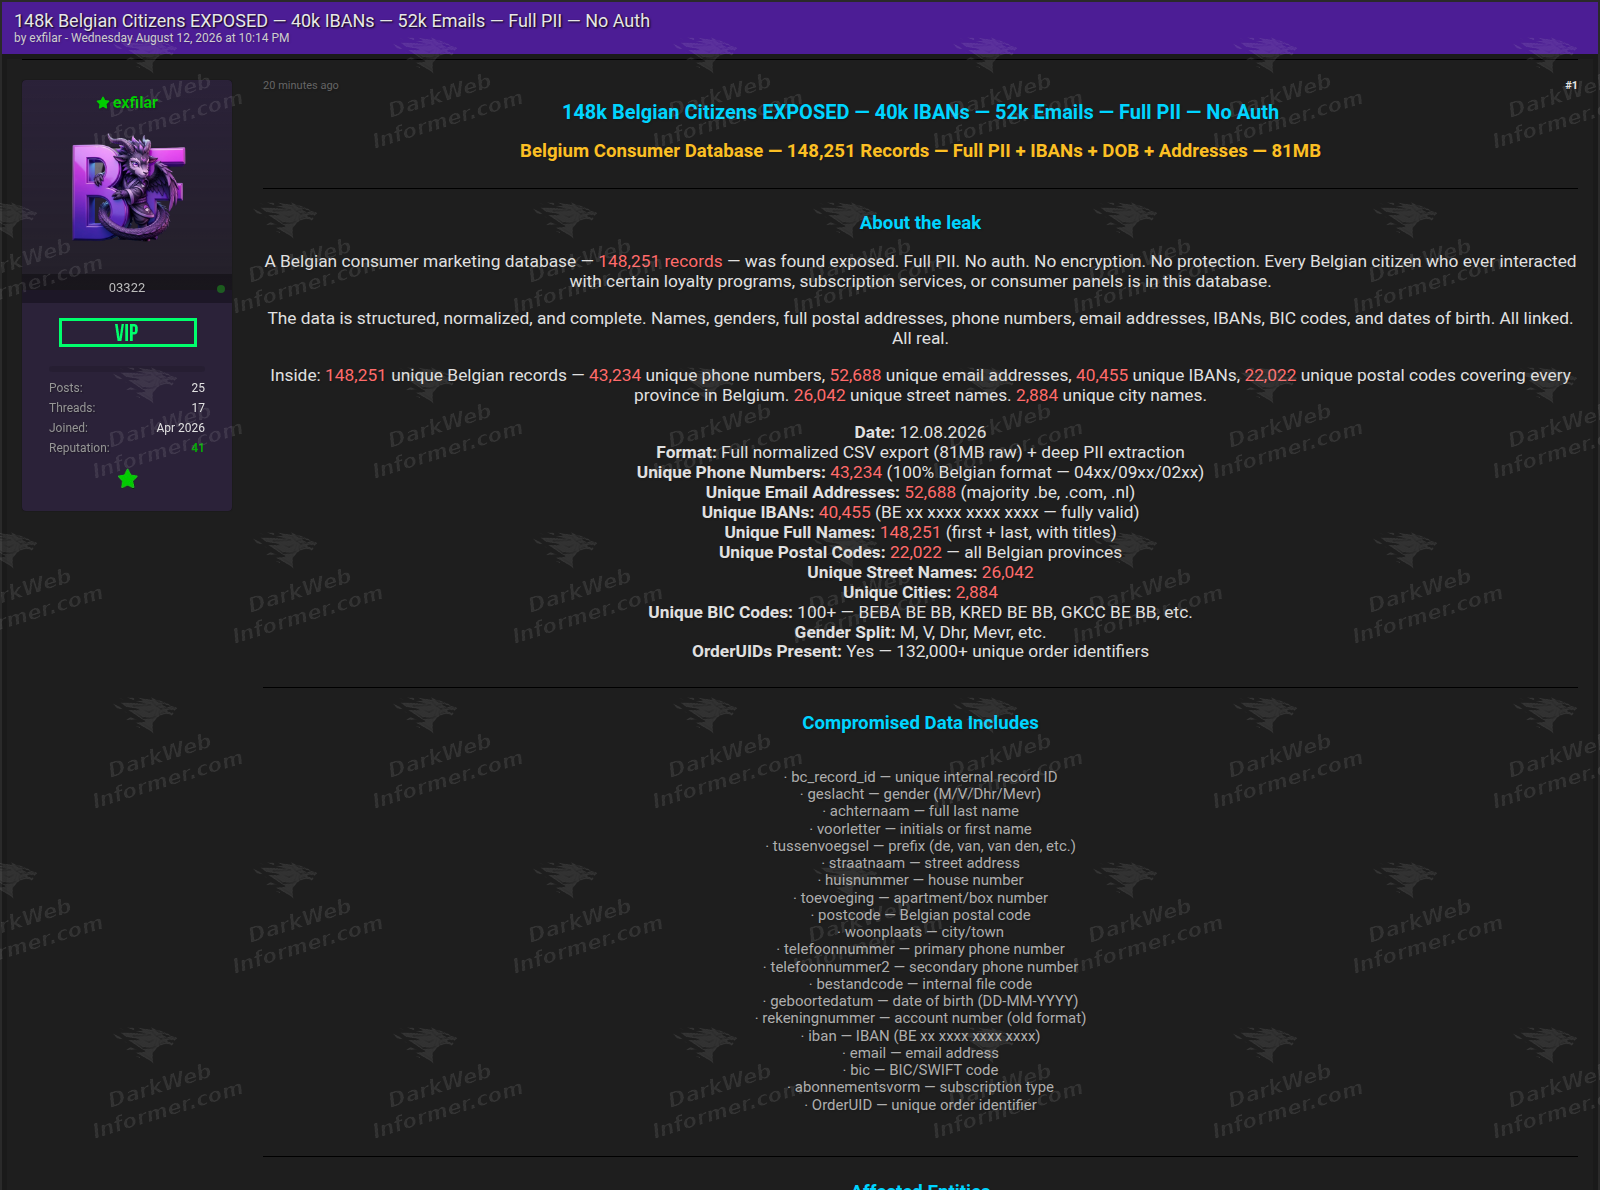Click the 'Unique Email Addresses' line
1600x1190 pixels.
click(920, 493)
